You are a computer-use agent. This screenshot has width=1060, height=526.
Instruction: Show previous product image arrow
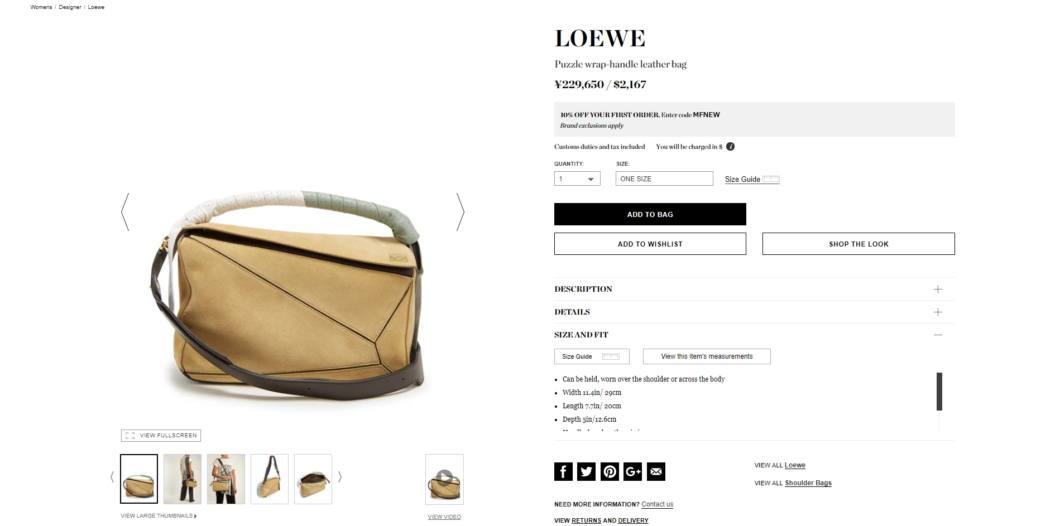(x=125, y=212)
